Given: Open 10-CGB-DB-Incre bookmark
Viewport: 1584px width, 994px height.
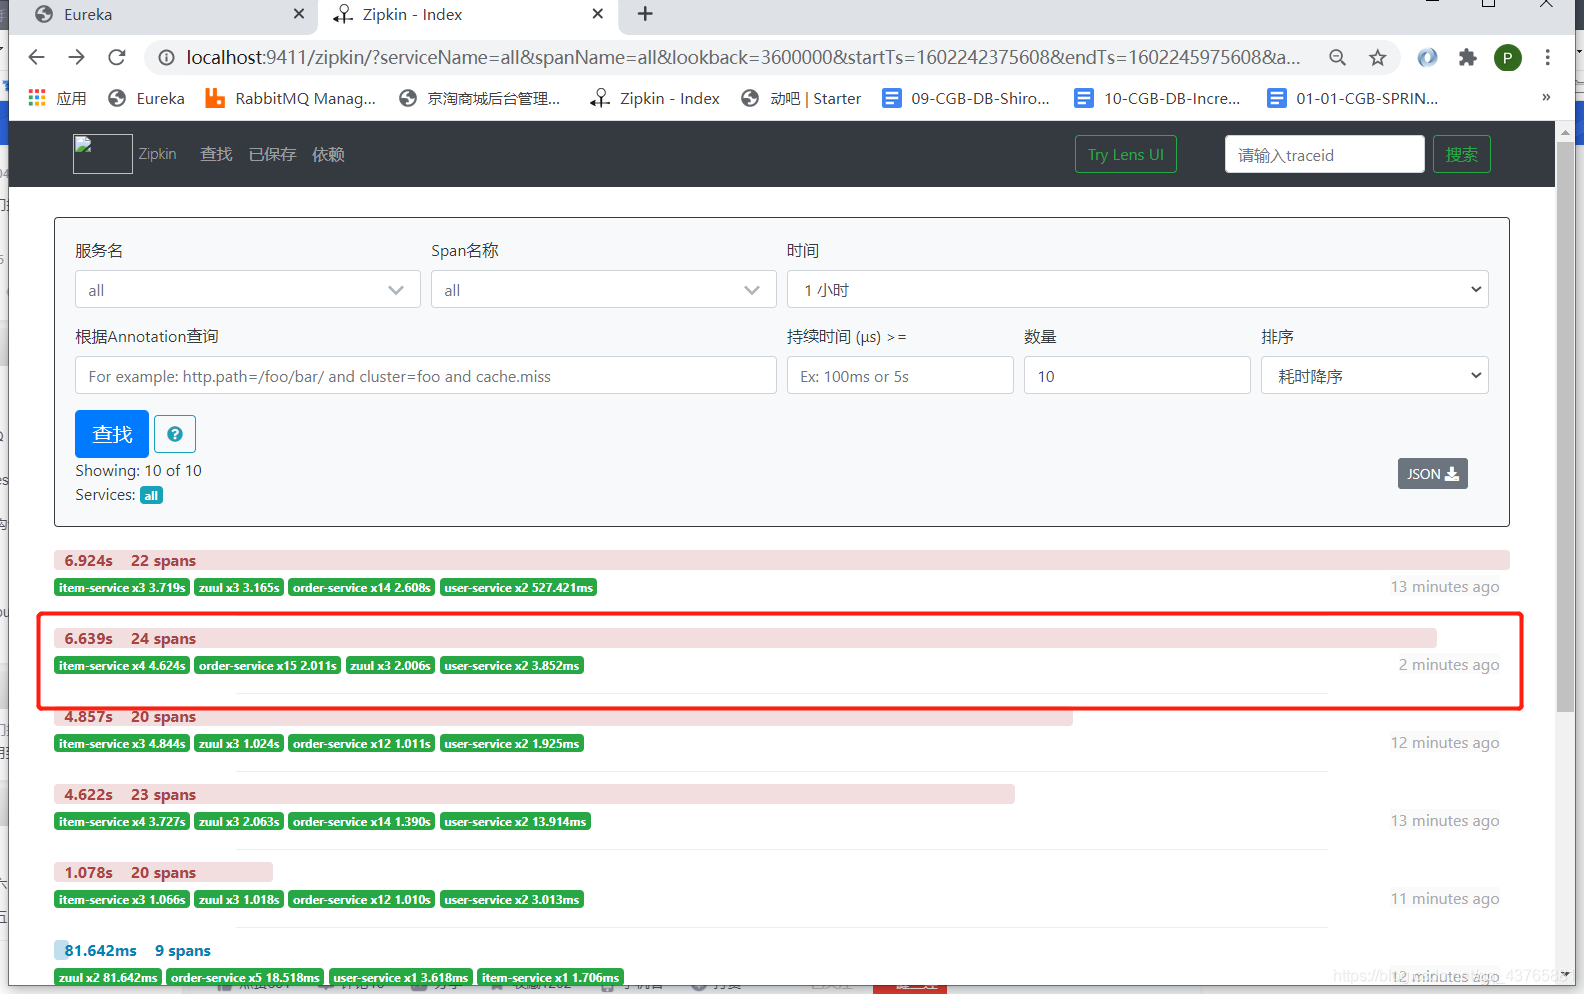Looking at the screenshot, I should coord(1158,98).
